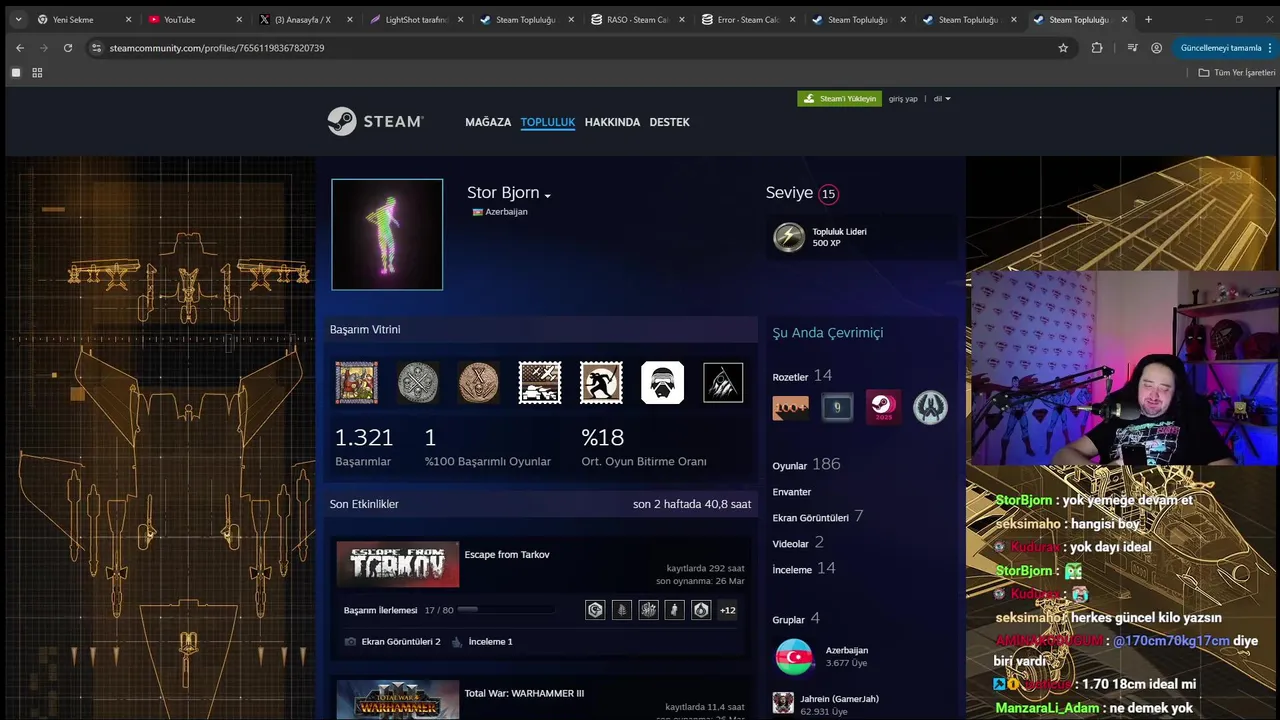The height and width of the screenshot is (720, 1280).
Task: Open the Steam 2025 badge
Action: [x=883, y=407]
